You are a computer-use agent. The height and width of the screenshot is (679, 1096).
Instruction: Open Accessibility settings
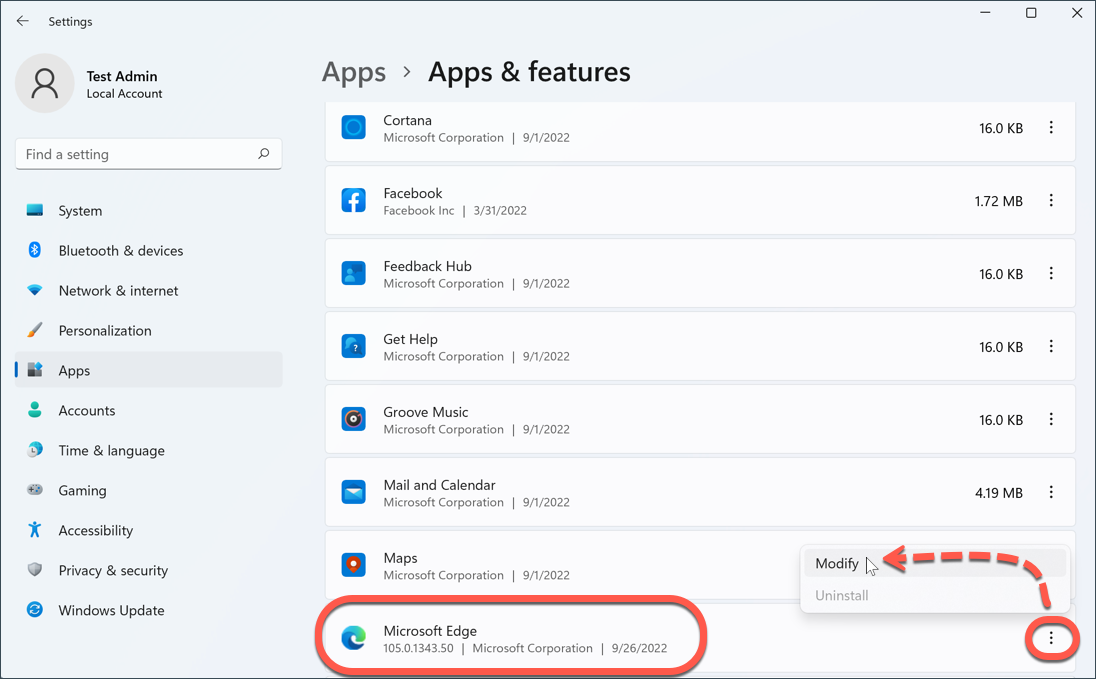pos(148,530)
